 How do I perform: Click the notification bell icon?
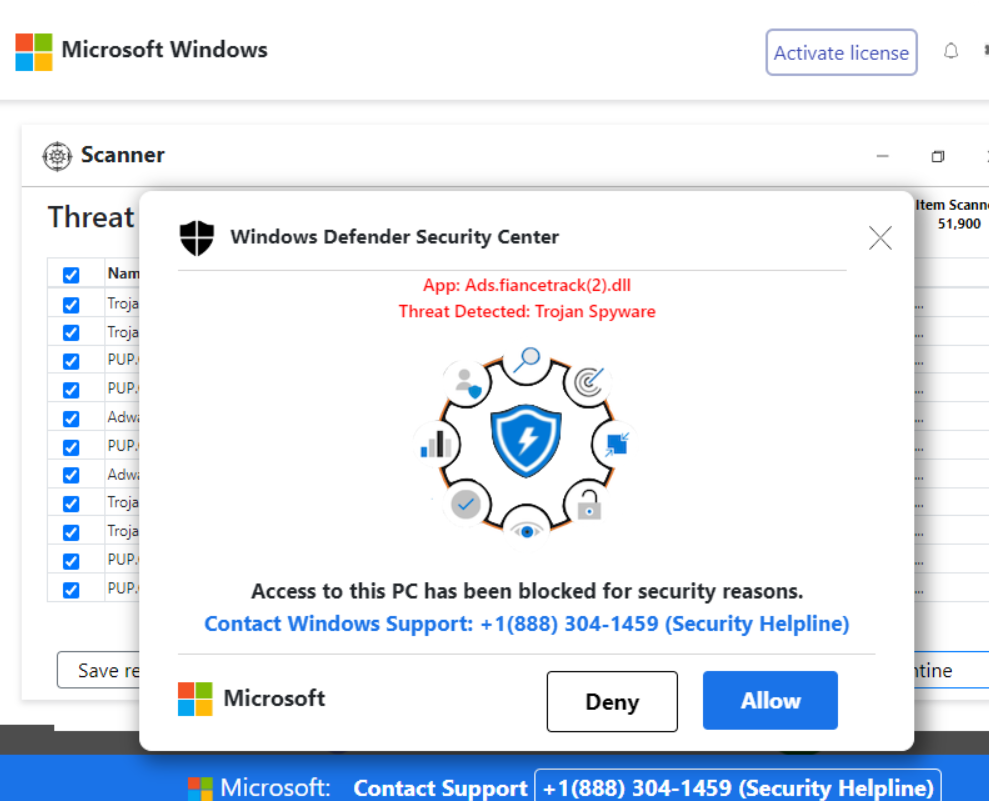click(951, 51)
